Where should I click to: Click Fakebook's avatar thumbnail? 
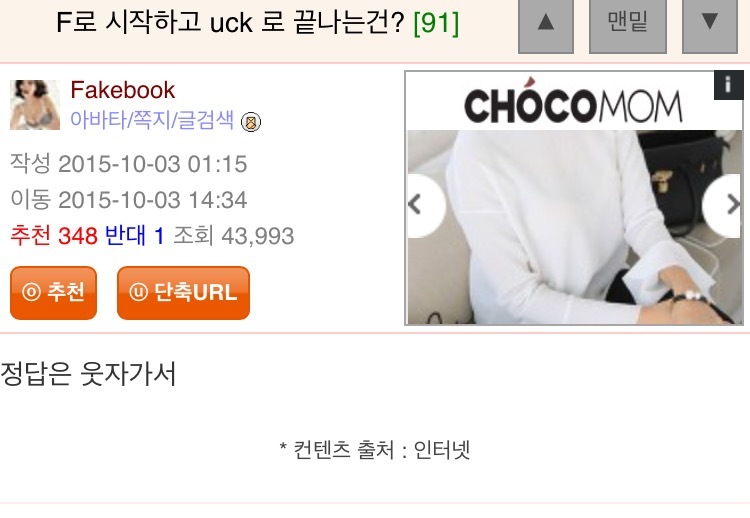35,105
